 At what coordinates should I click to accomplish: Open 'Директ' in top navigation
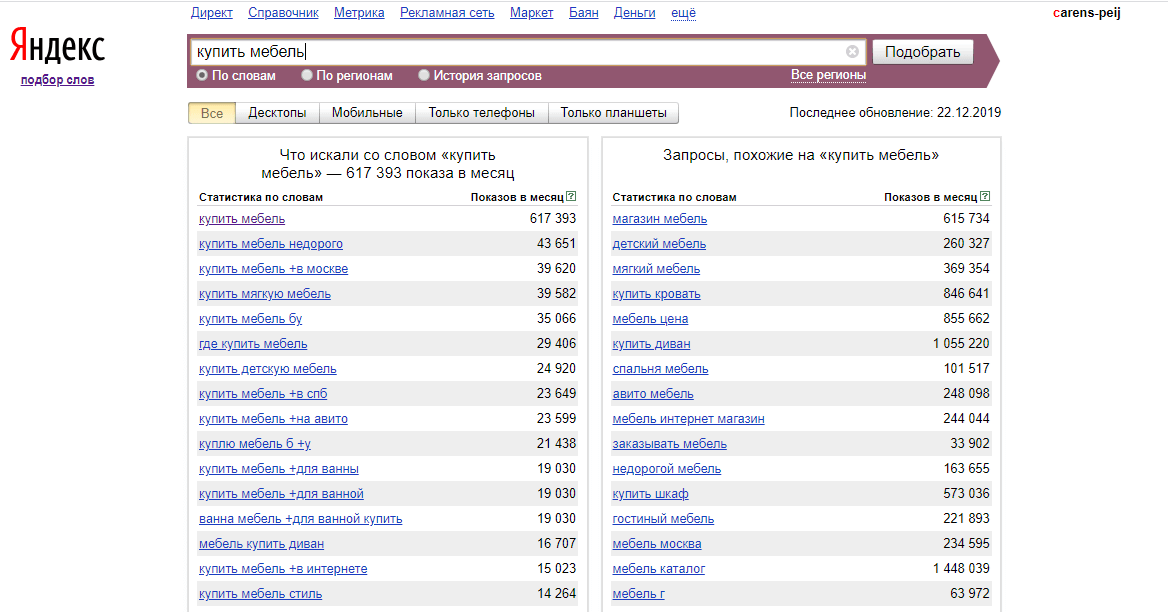point(212,13)
